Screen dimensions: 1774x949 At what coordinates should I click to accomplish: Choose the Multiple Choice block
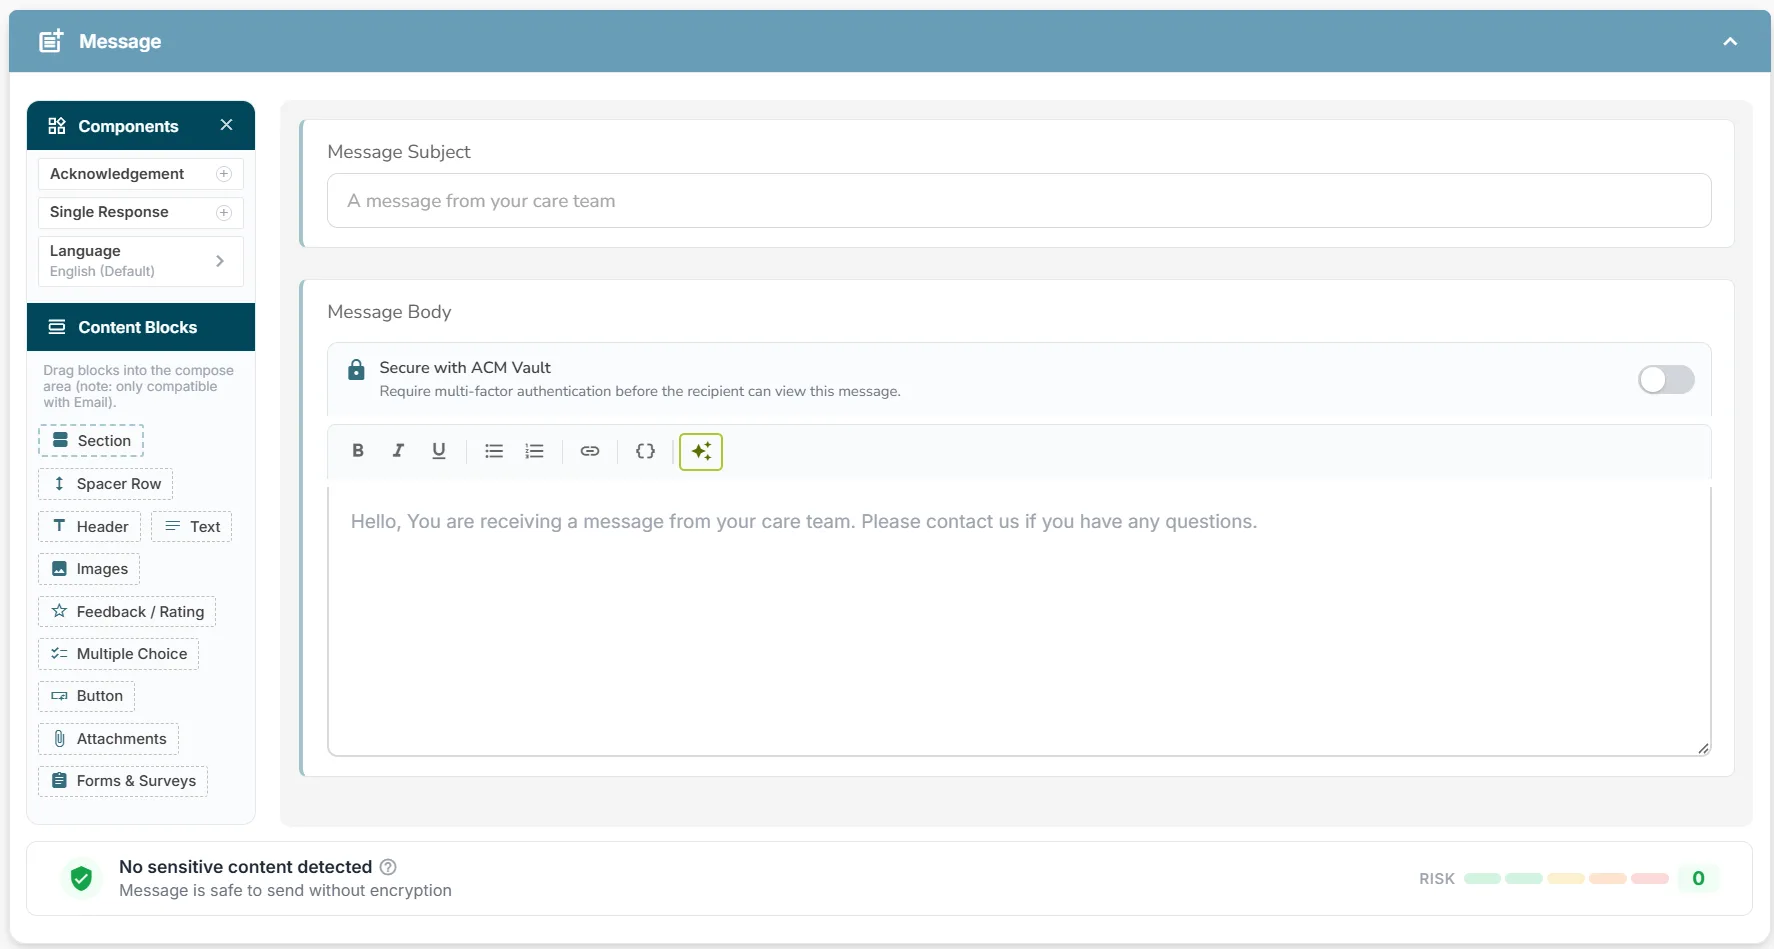pos(119,654)
